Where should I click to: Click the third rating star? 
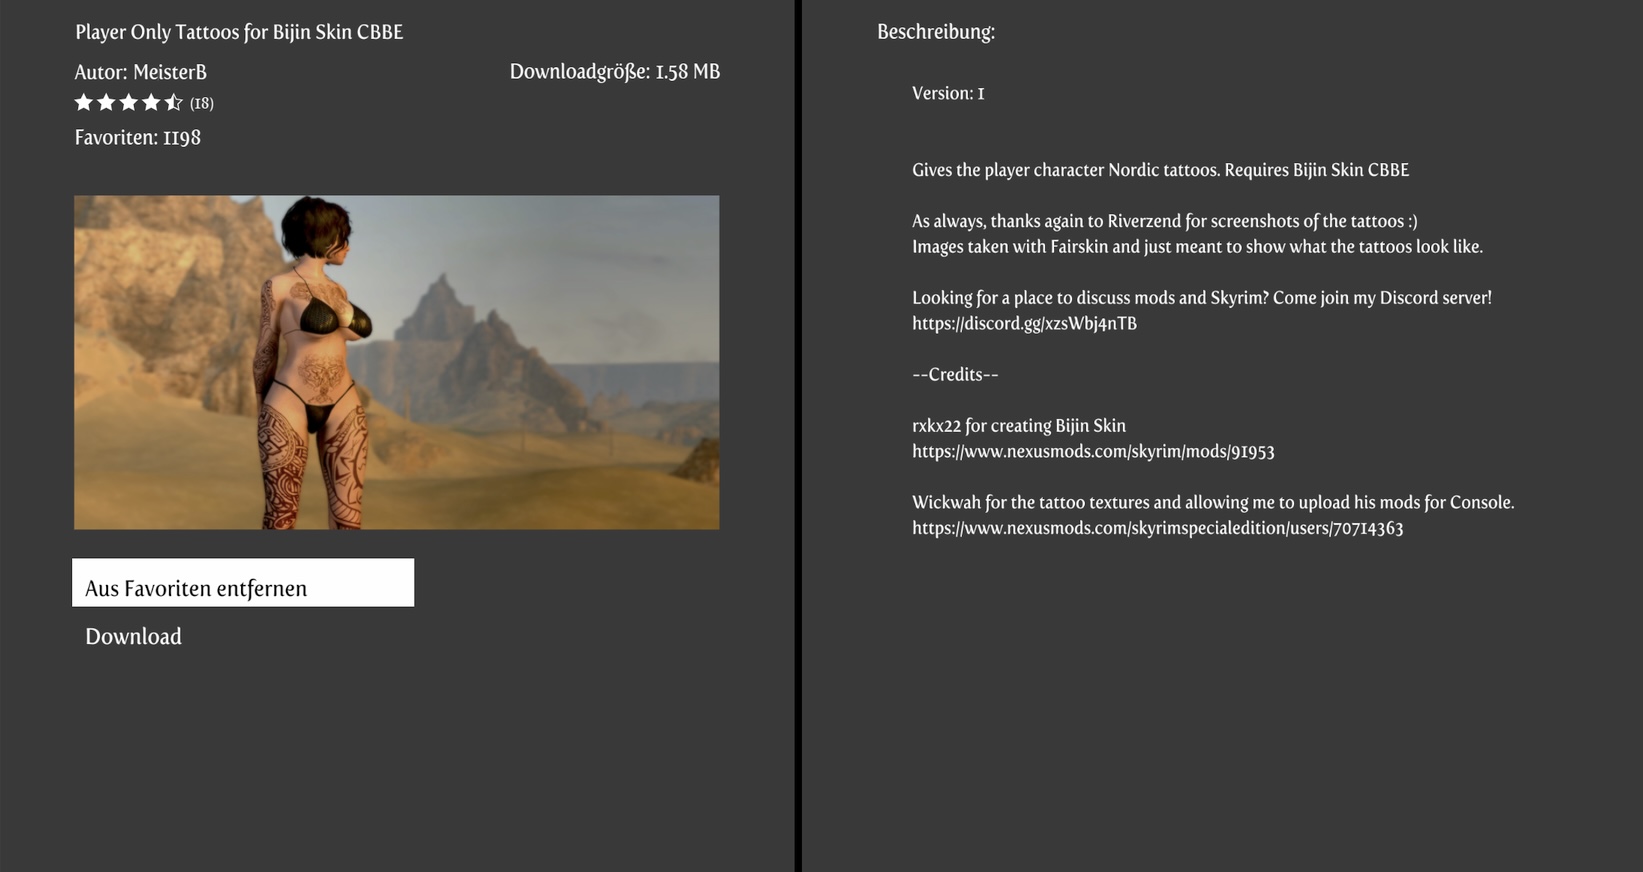pyautogui.click(x=129, y=102)
